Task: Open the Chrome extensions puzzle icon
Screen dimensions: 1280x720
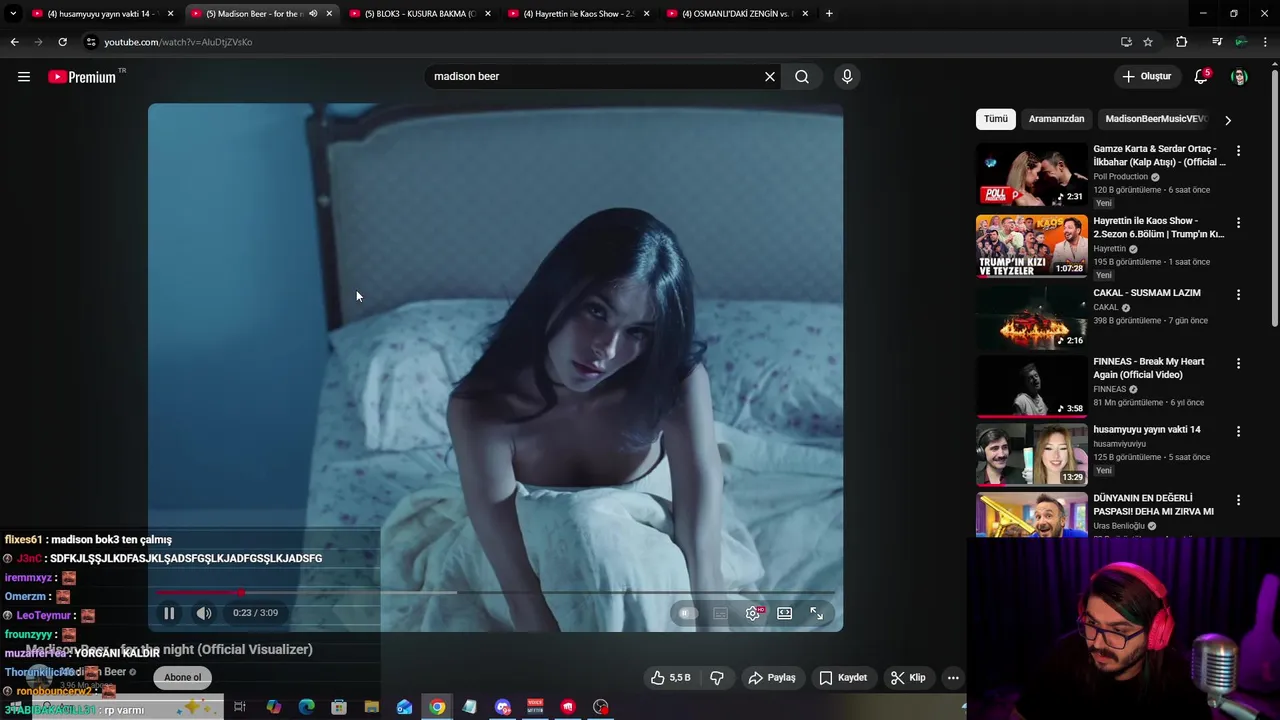Action: pyautogui.click(x=1182, y=42)
